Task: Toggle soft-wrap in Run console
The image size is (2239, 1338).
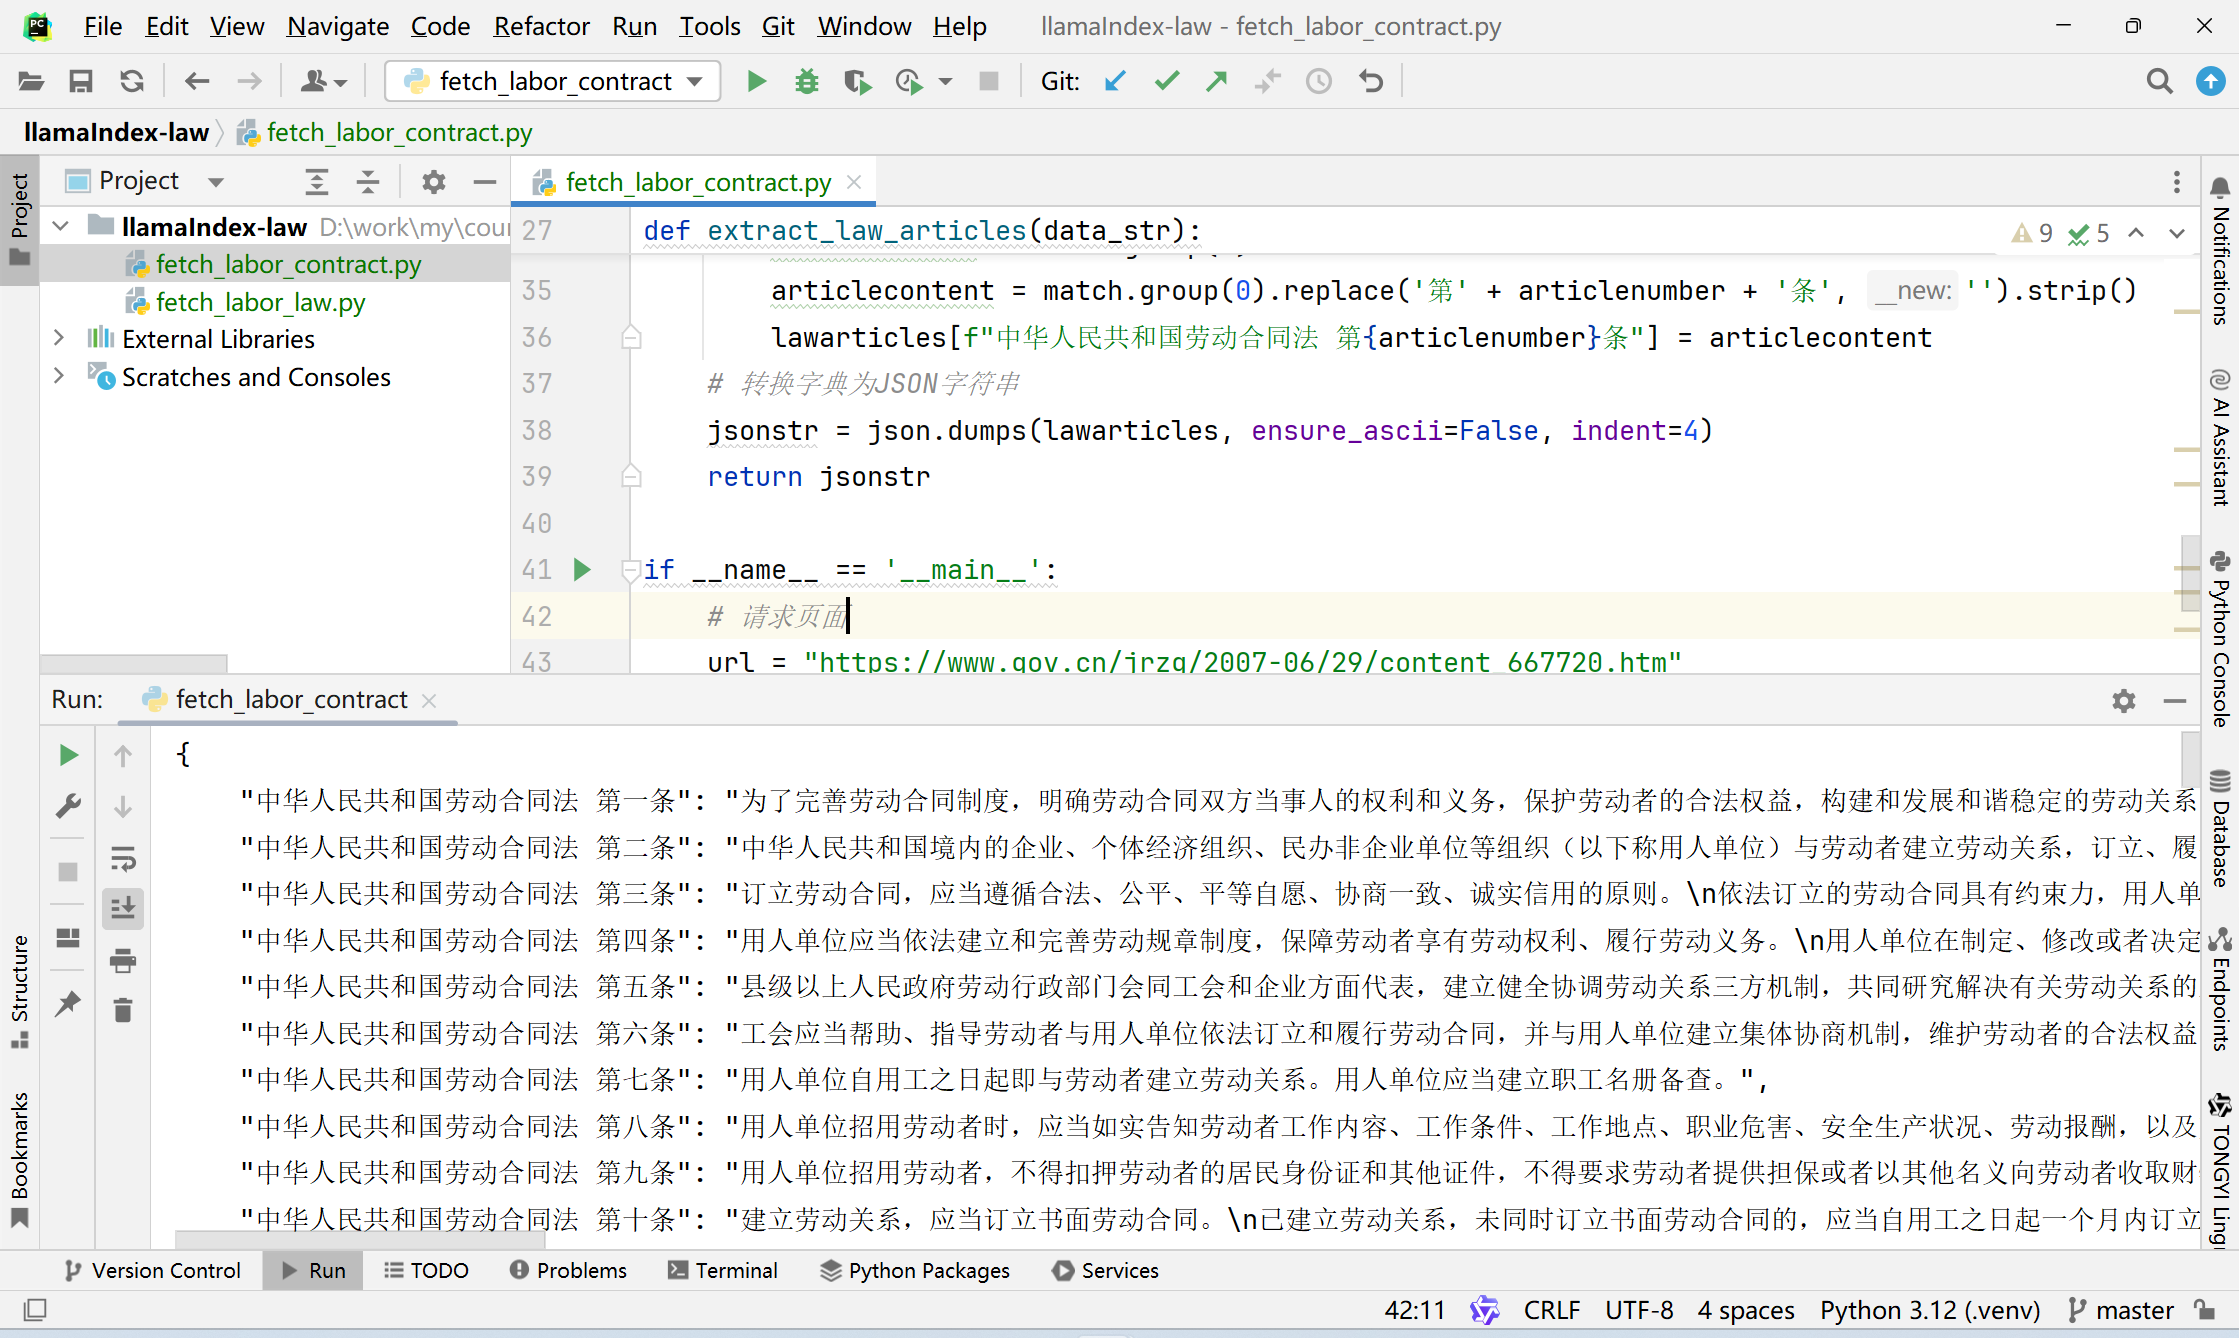Action: tap(123, 859)
